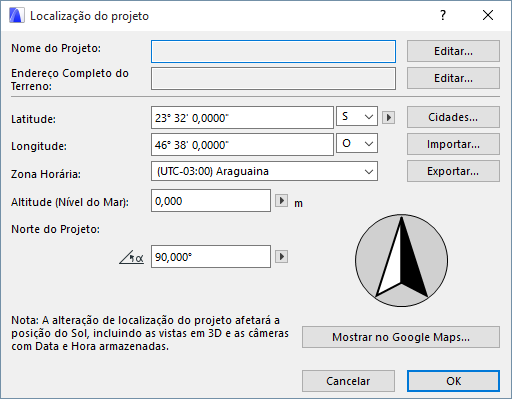Close the Localização do projeto dialog
The height and width of the screenshot is (399, 512).
[488, 15]
